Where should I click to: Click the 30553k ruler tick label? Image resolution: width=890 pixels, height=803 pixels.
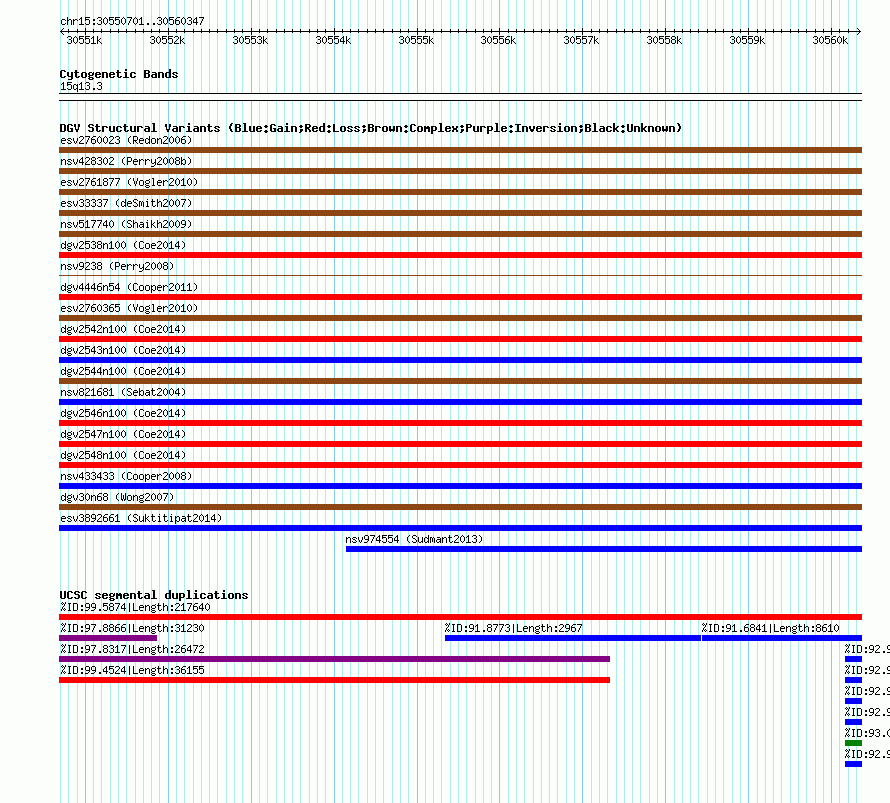coord(250,40)
